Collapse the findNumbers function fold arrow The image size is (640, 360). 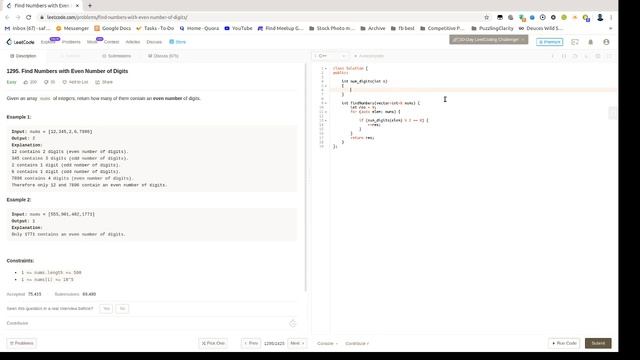tap(326, 103)
